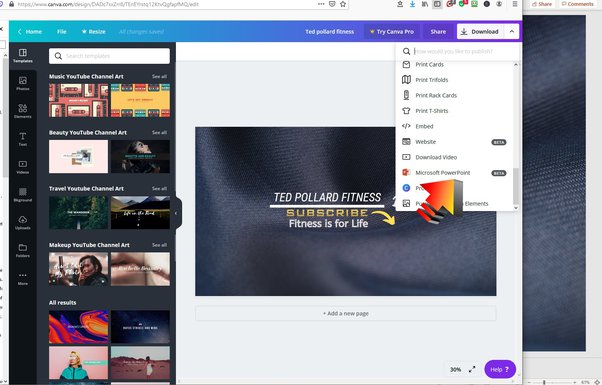Open the Resize option

click(93, 31)
